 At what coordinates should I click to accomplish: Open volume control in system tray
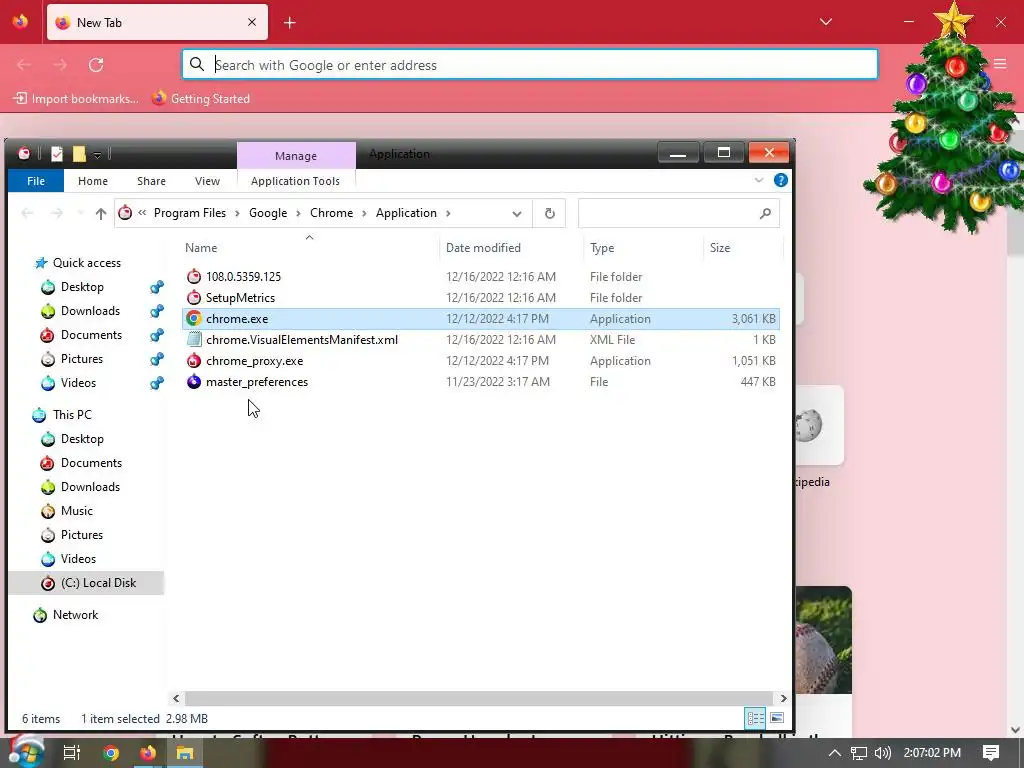(x=882, y=753)
